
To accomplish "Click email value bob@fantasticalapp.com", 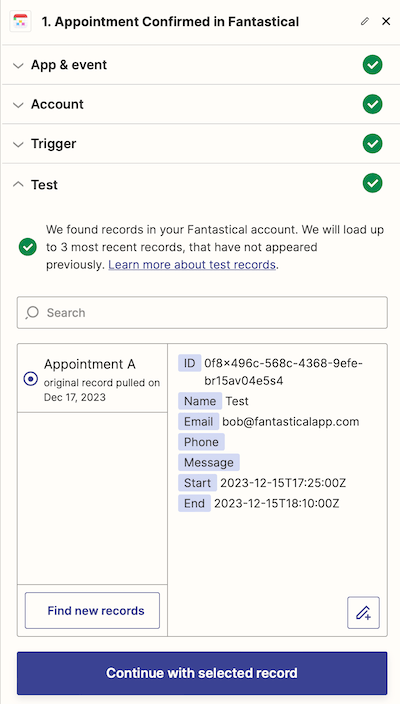I will (x=291, y=422).
